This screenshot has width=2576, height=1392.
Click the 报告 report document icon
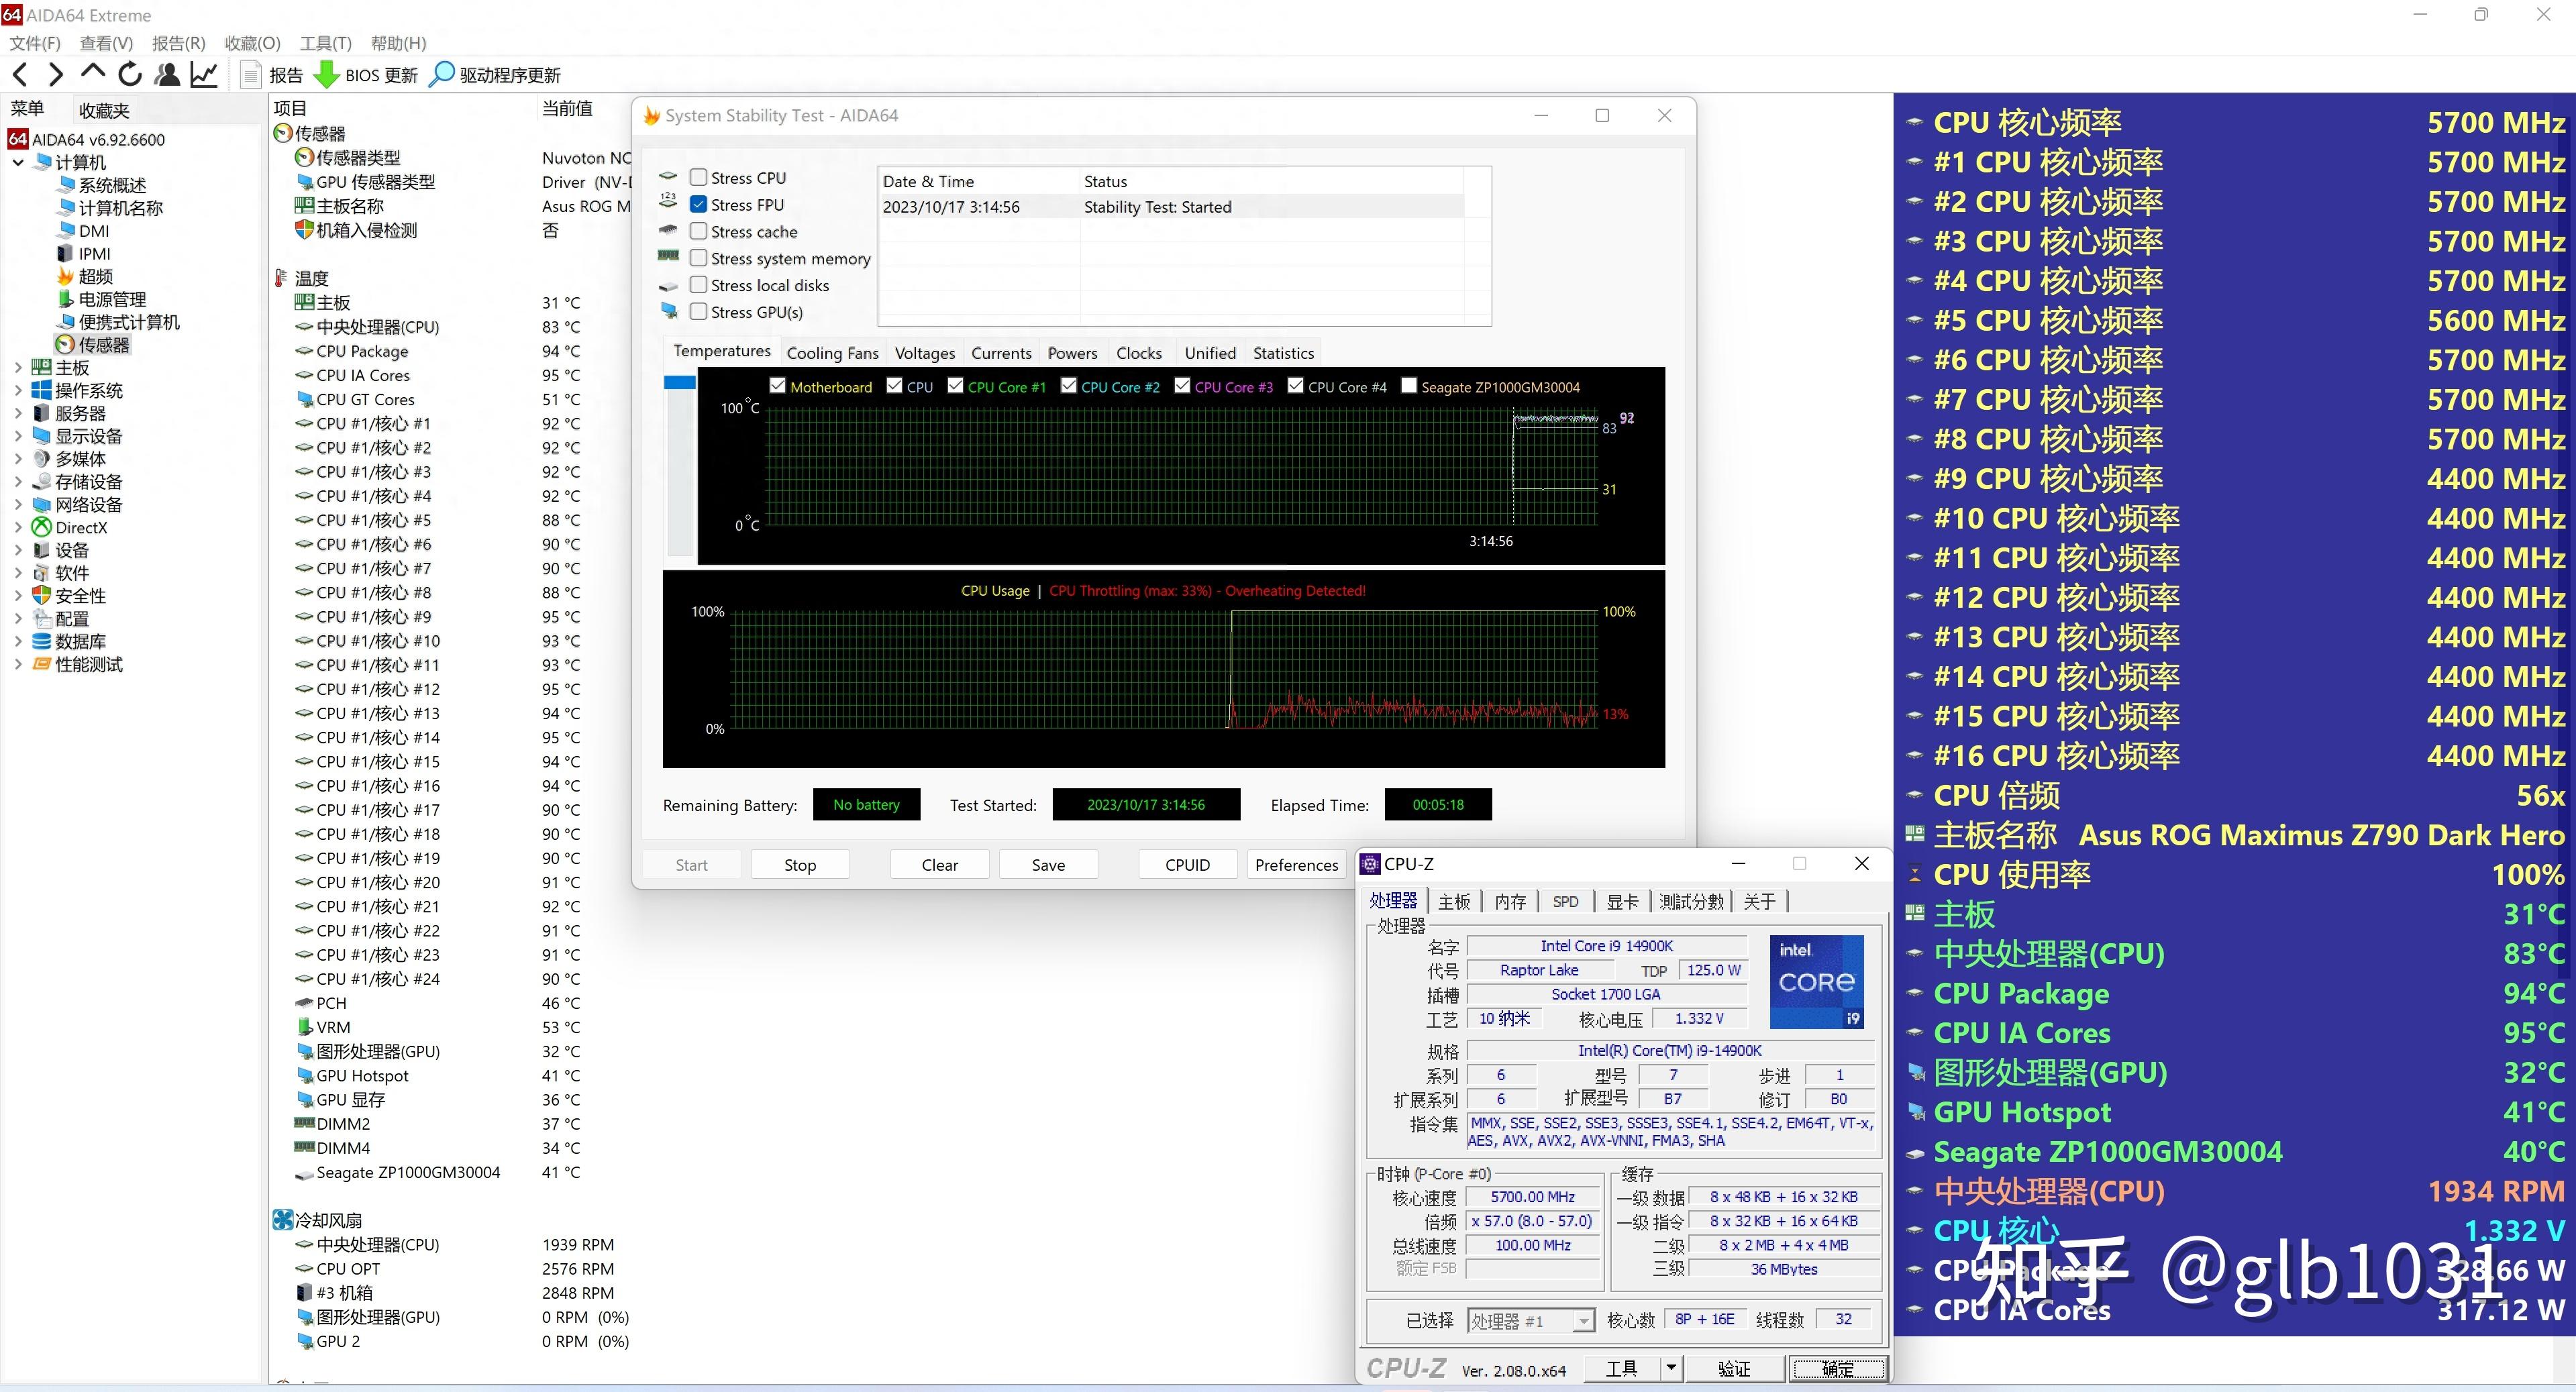click(252, 75)
